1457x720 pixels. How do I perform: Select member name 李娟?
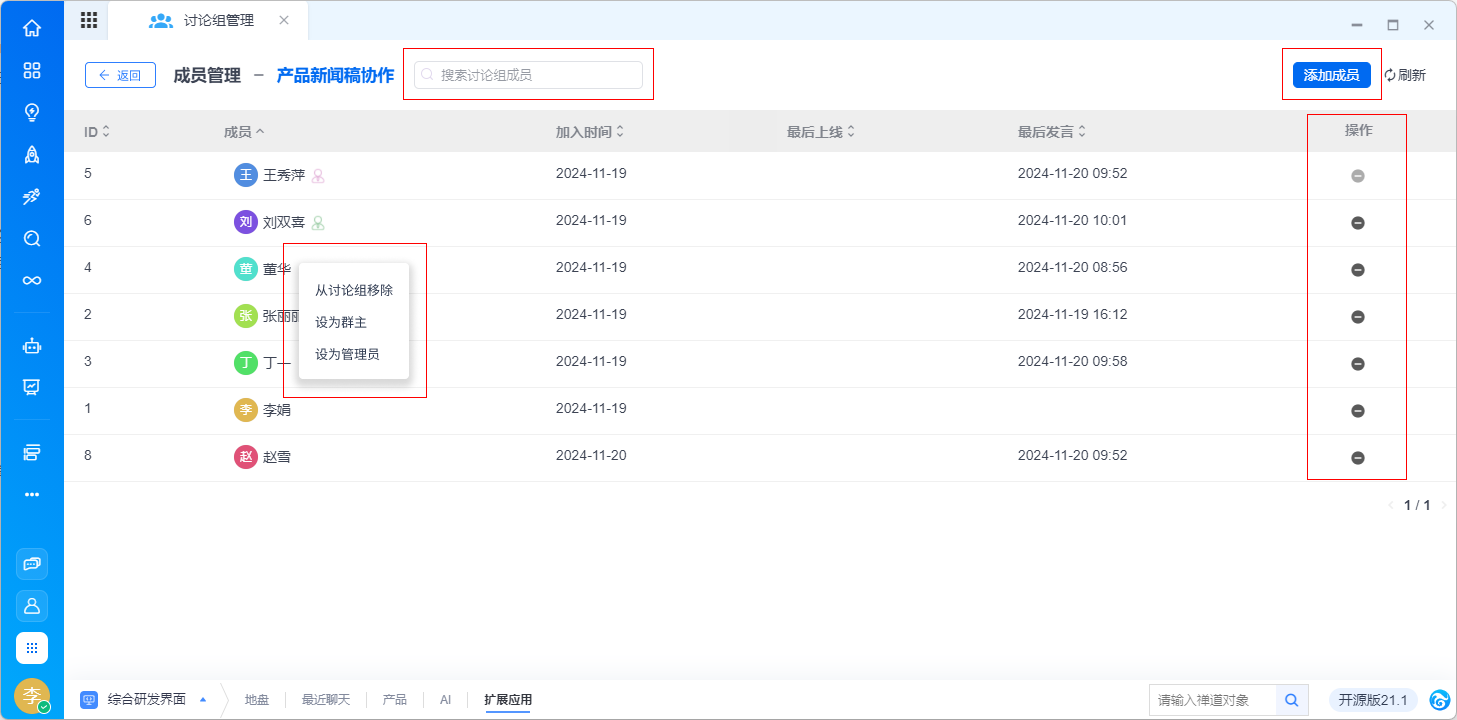[x=277, y=410]
